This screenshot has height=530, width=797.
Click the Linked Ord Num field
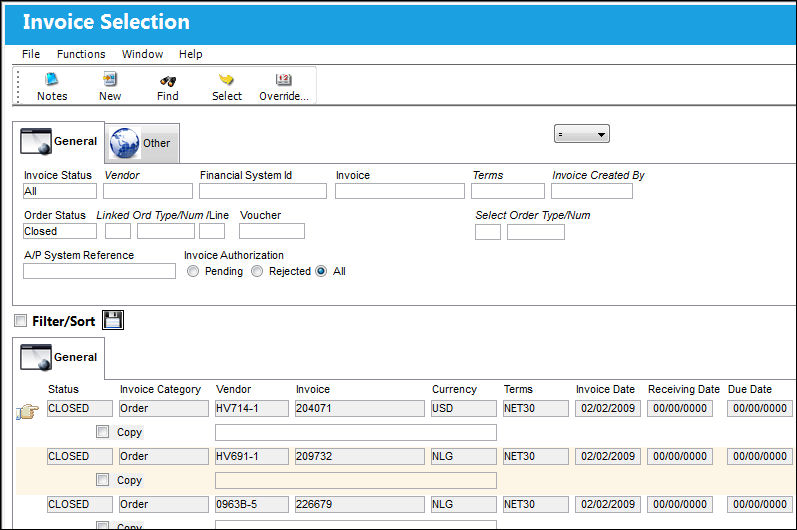166,231
